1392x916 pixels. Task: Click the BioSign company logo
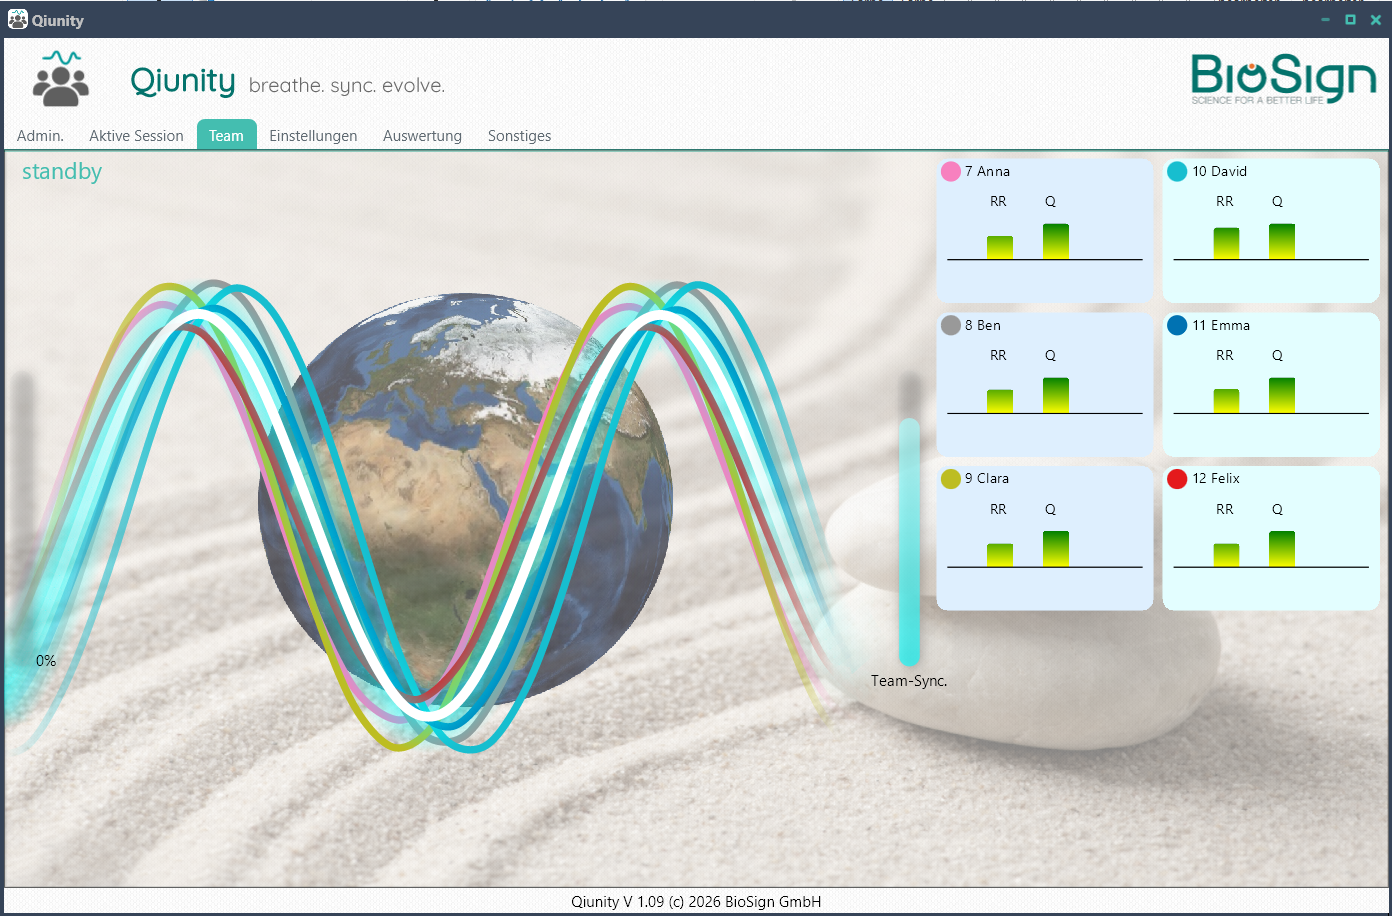[x=1283, y=79]
